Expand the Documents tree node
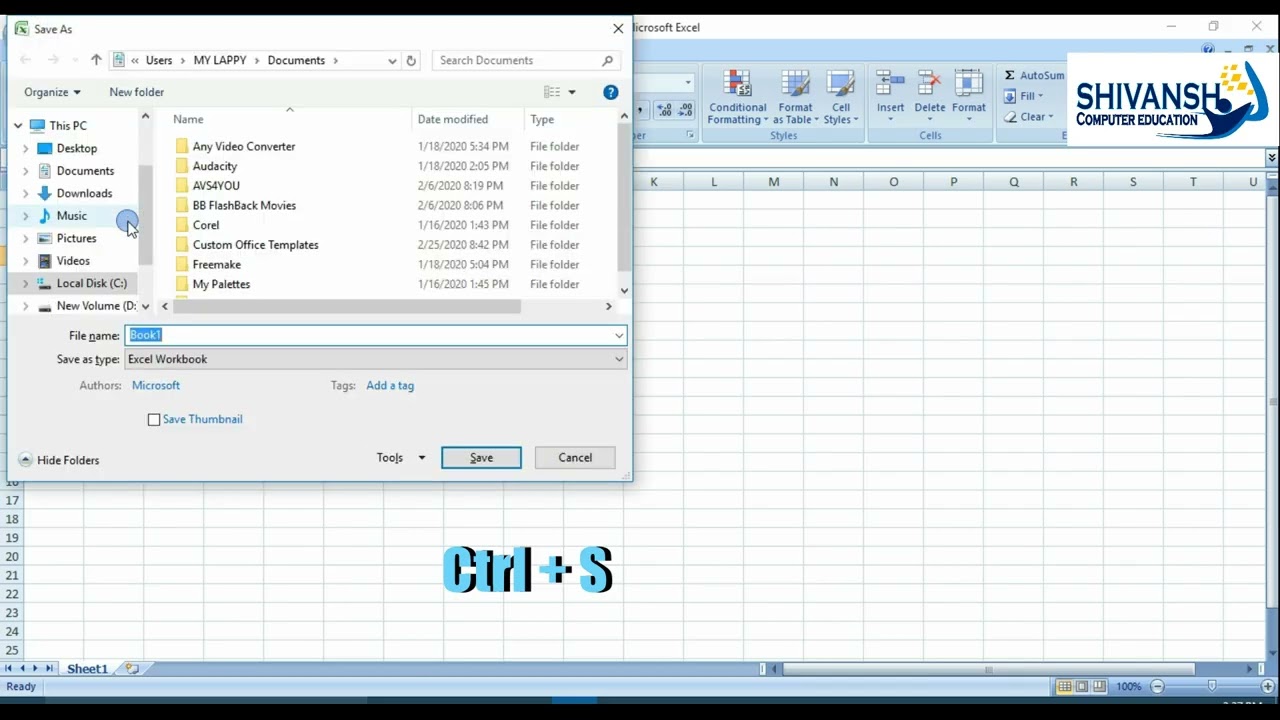The image size is (1280, 720). tap(26, 171)
